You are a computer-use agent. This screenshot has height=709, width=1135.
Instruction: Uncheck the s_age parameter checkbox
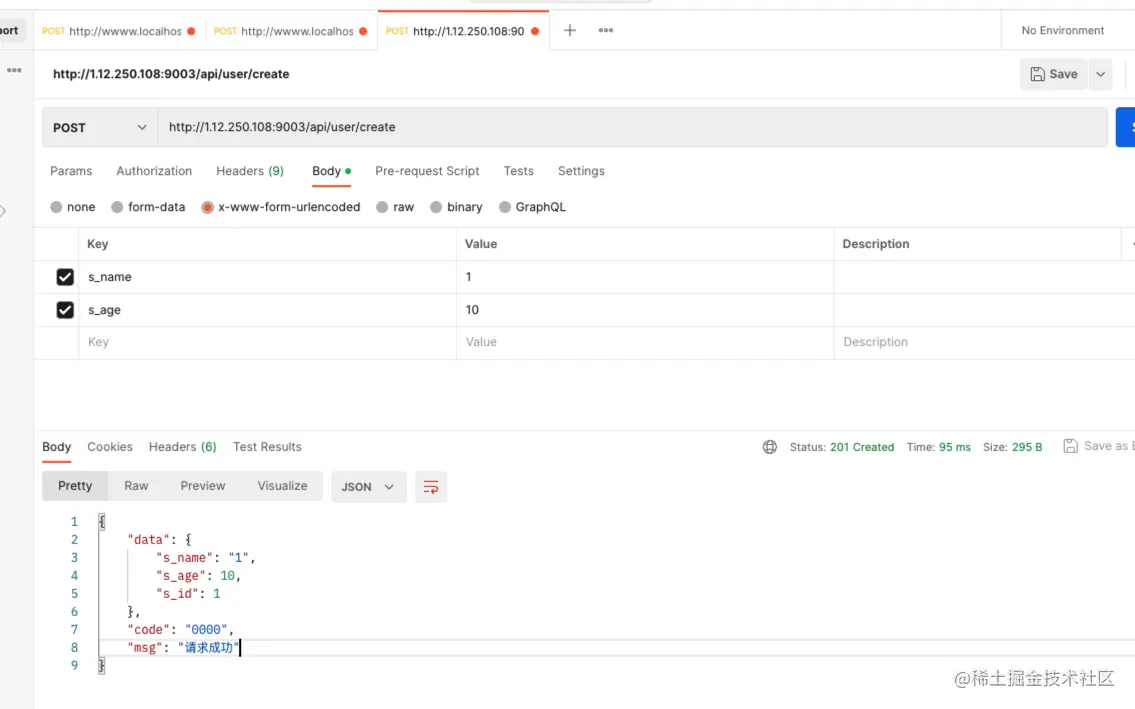click(x=65, y=310)
